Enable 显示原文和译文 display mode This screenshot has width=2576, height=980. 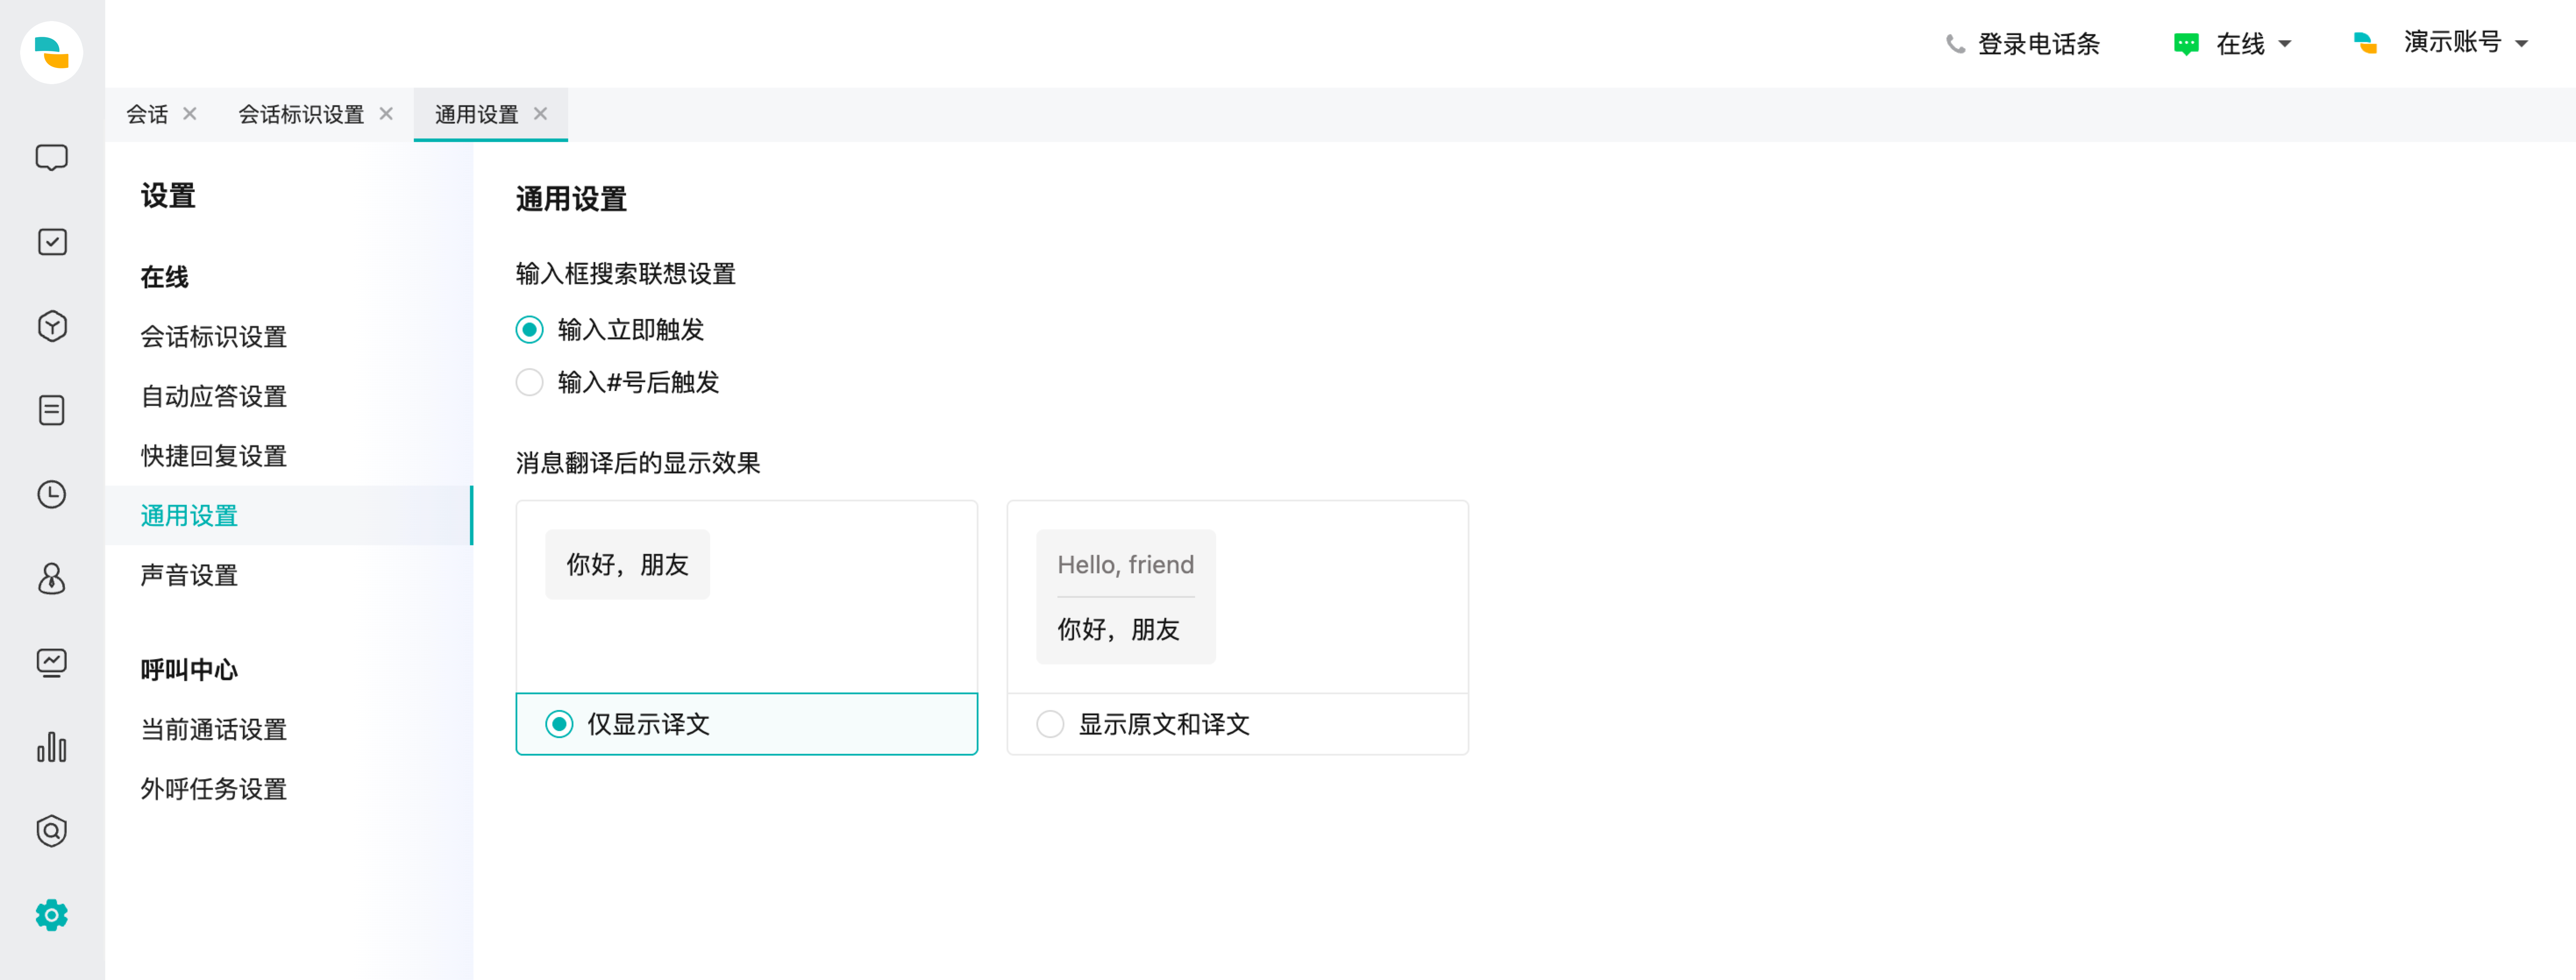(1049, 724)
